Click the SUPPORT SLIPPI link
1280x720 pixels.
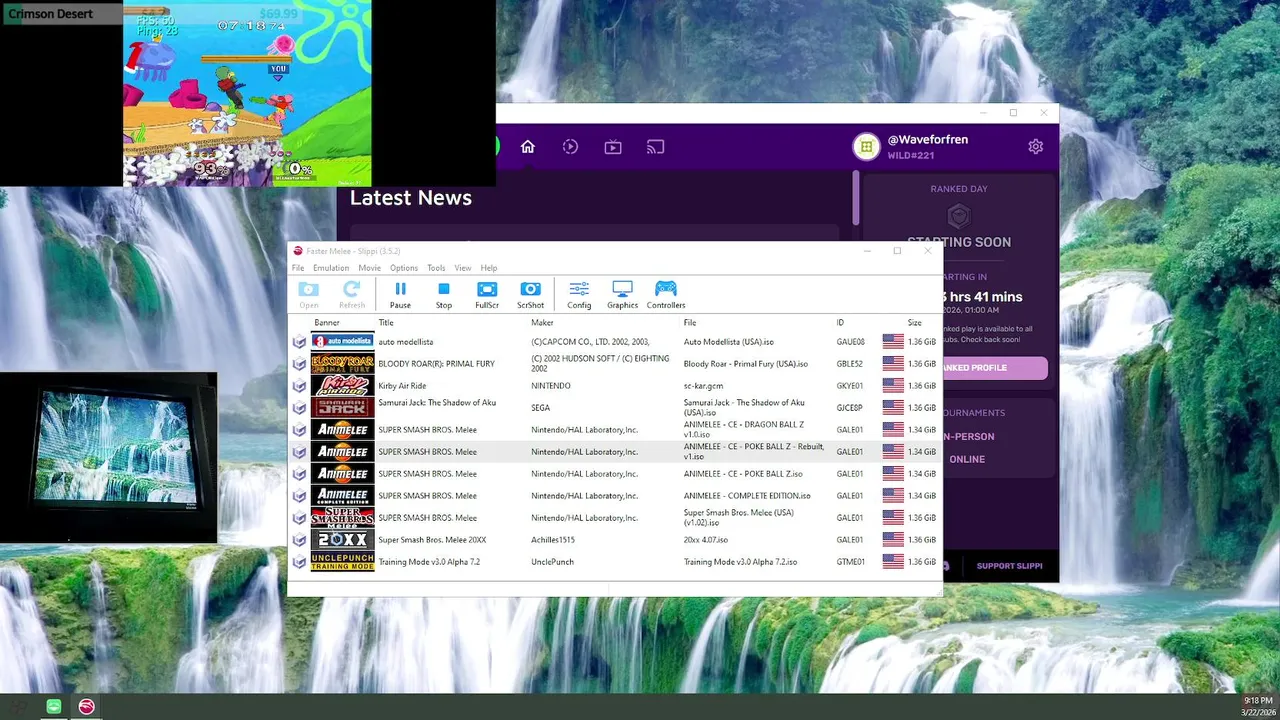click(x=1009, y=566)
